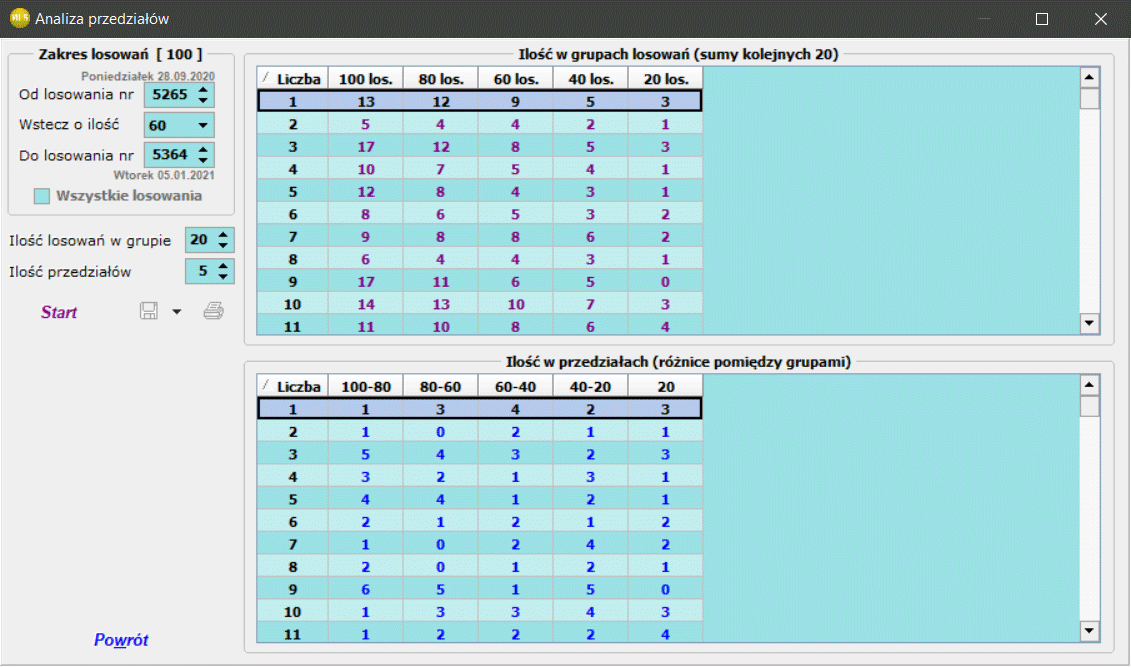Open the save options dropdown arrow
1131x667 pixels.
coord(177,312)
